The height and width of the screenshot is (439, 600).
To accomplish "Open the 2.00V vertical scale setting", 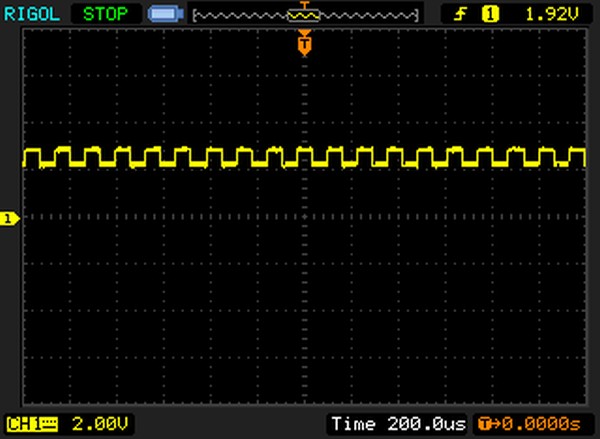I will [101, 424].
